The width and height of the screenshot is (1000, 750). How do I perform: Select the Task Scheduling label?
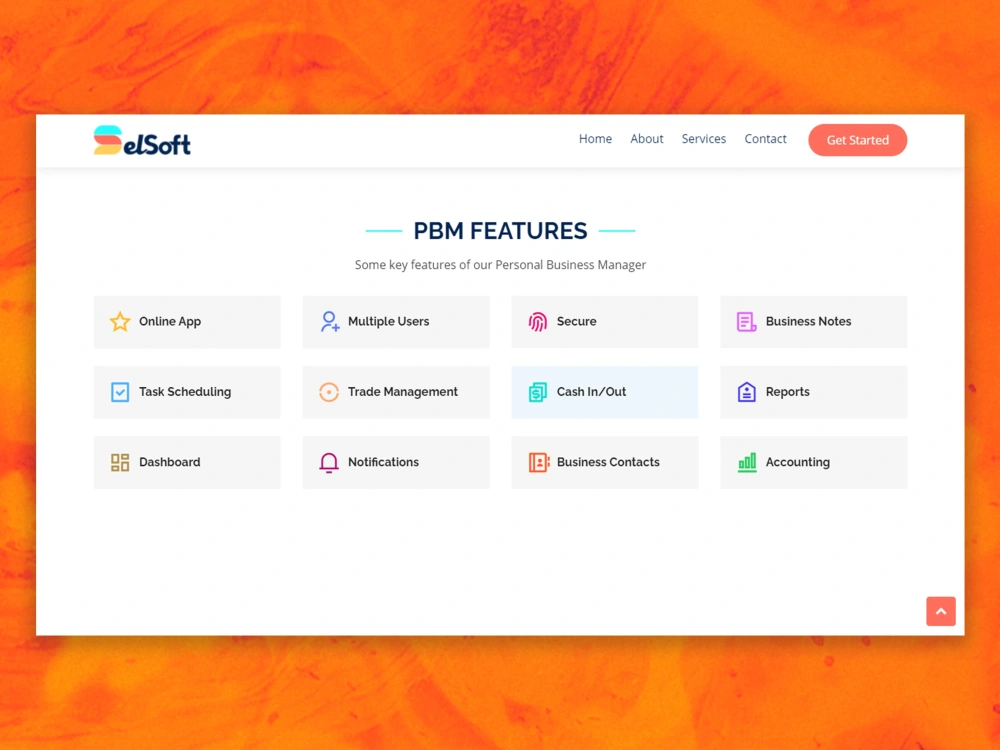185,392
